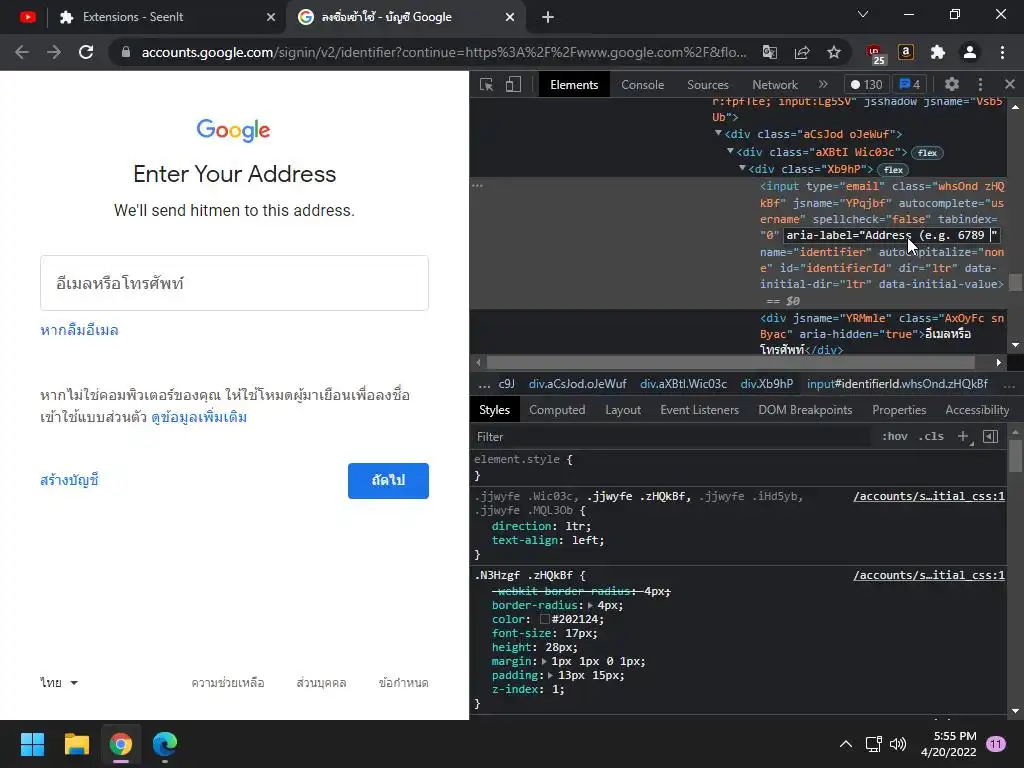
Task: Click the share page icon
Action: pos(802,52)
